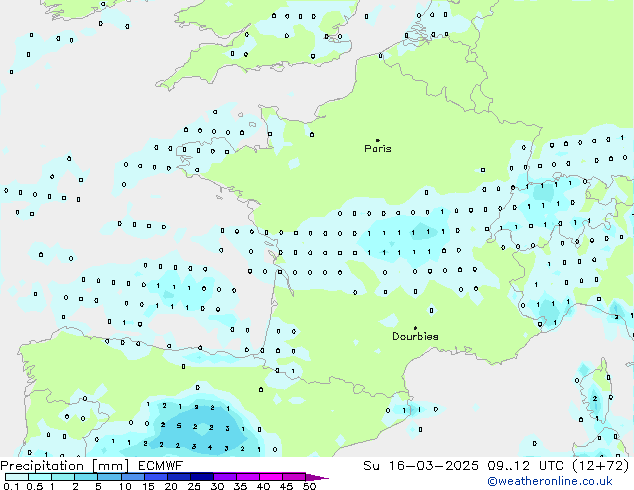This screenshot has width=634, height=490.
Task: Select the Paris location dot marker
Action: [378, 140]
